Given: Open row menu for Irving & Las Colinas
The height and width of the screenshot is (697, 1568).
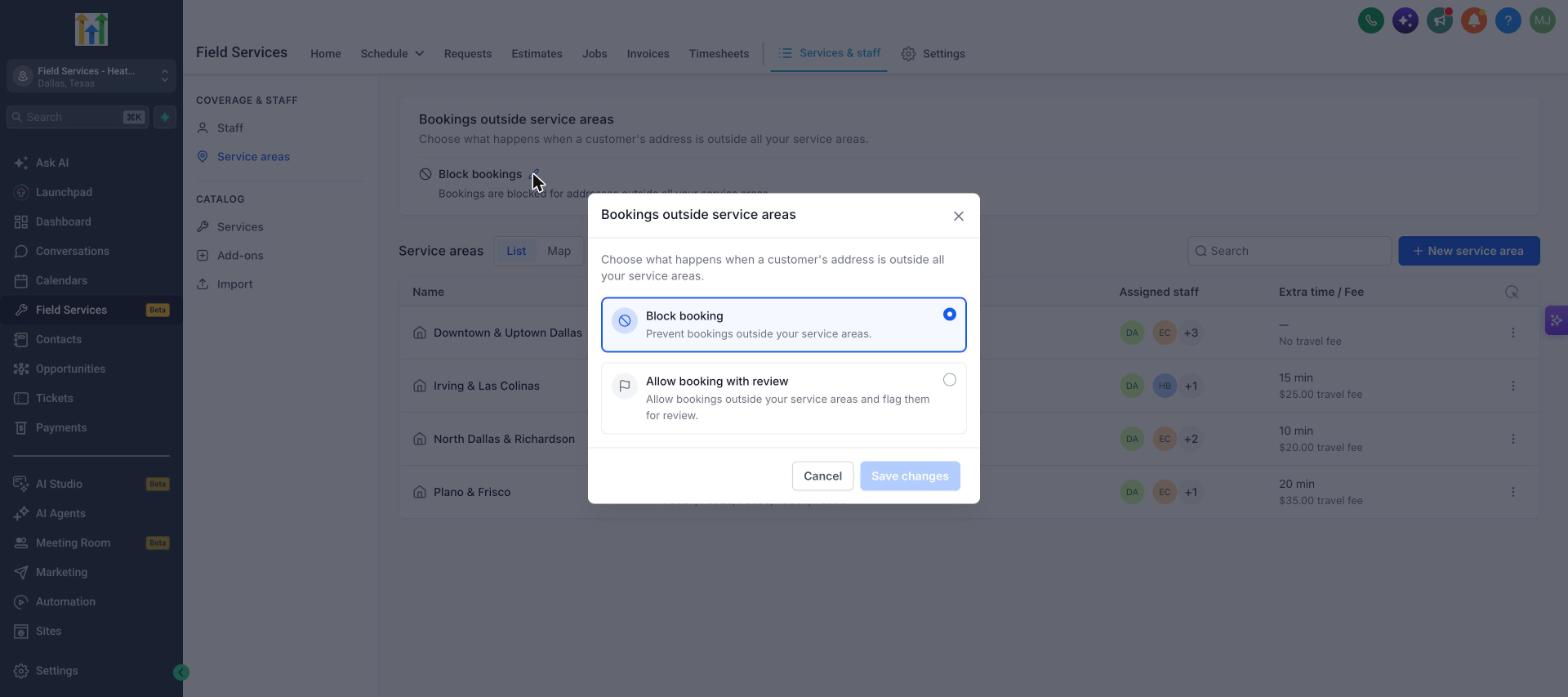Looking at the screenshot, I should (x=1512, y=386).
